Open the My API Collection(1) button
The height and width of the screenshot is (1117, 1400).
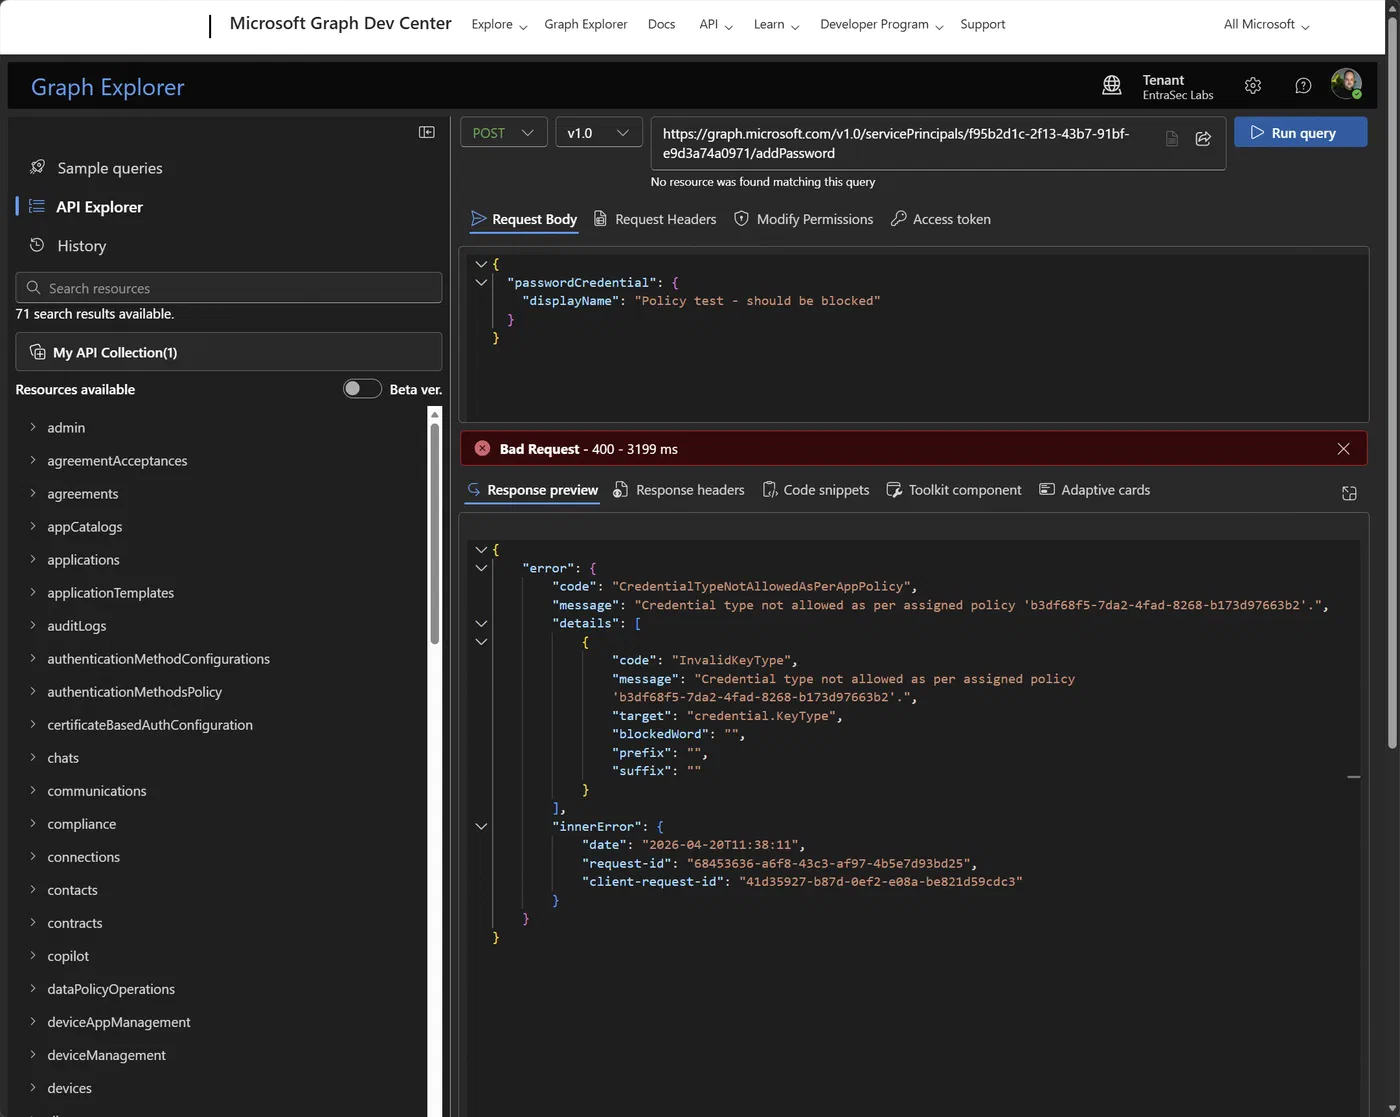229,352
